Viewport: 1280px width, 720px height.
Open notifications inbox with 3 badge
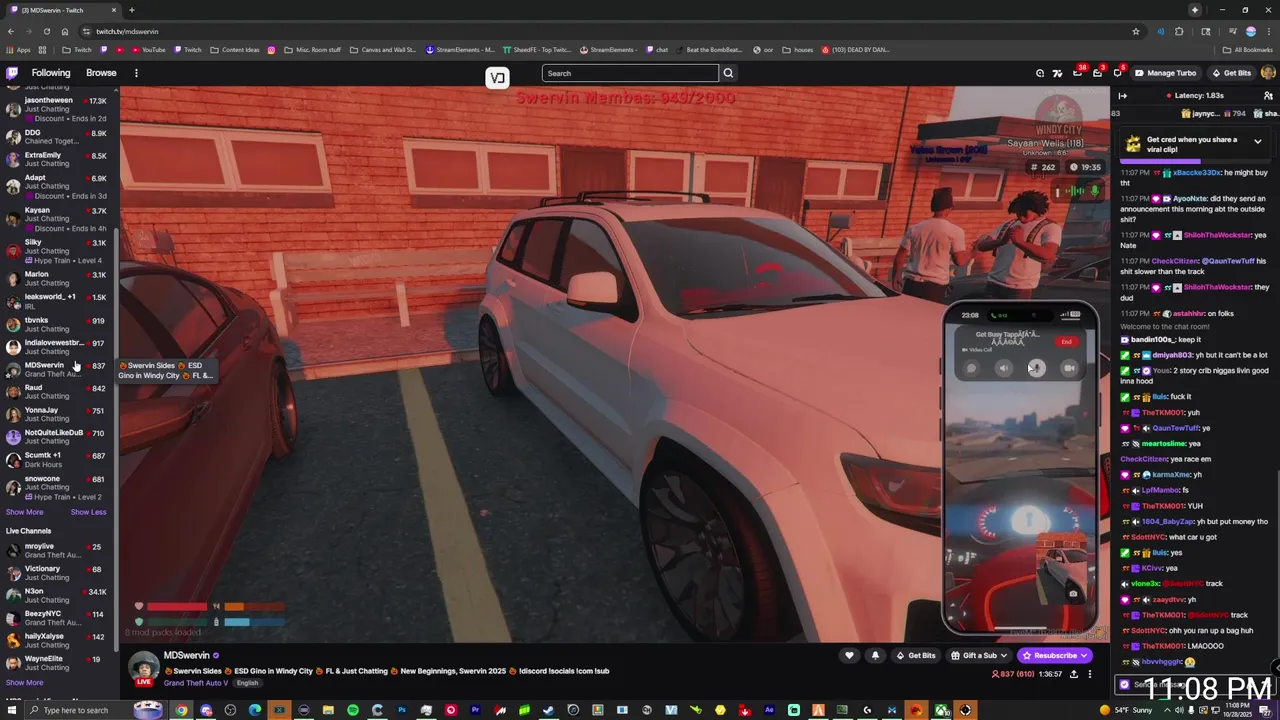point(1097,73)
